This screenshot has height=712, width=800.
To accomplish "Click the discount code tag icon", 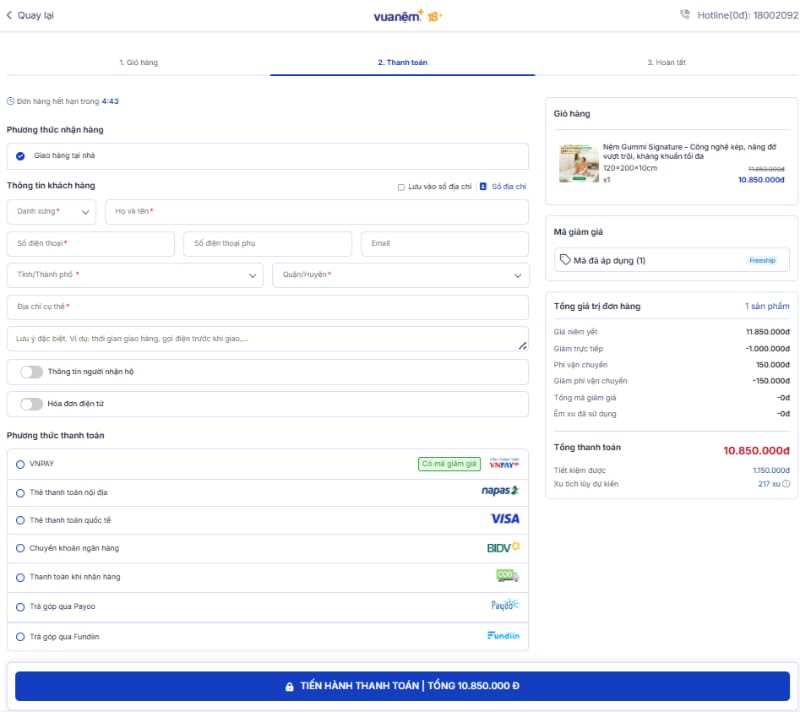I will (566, 260).
